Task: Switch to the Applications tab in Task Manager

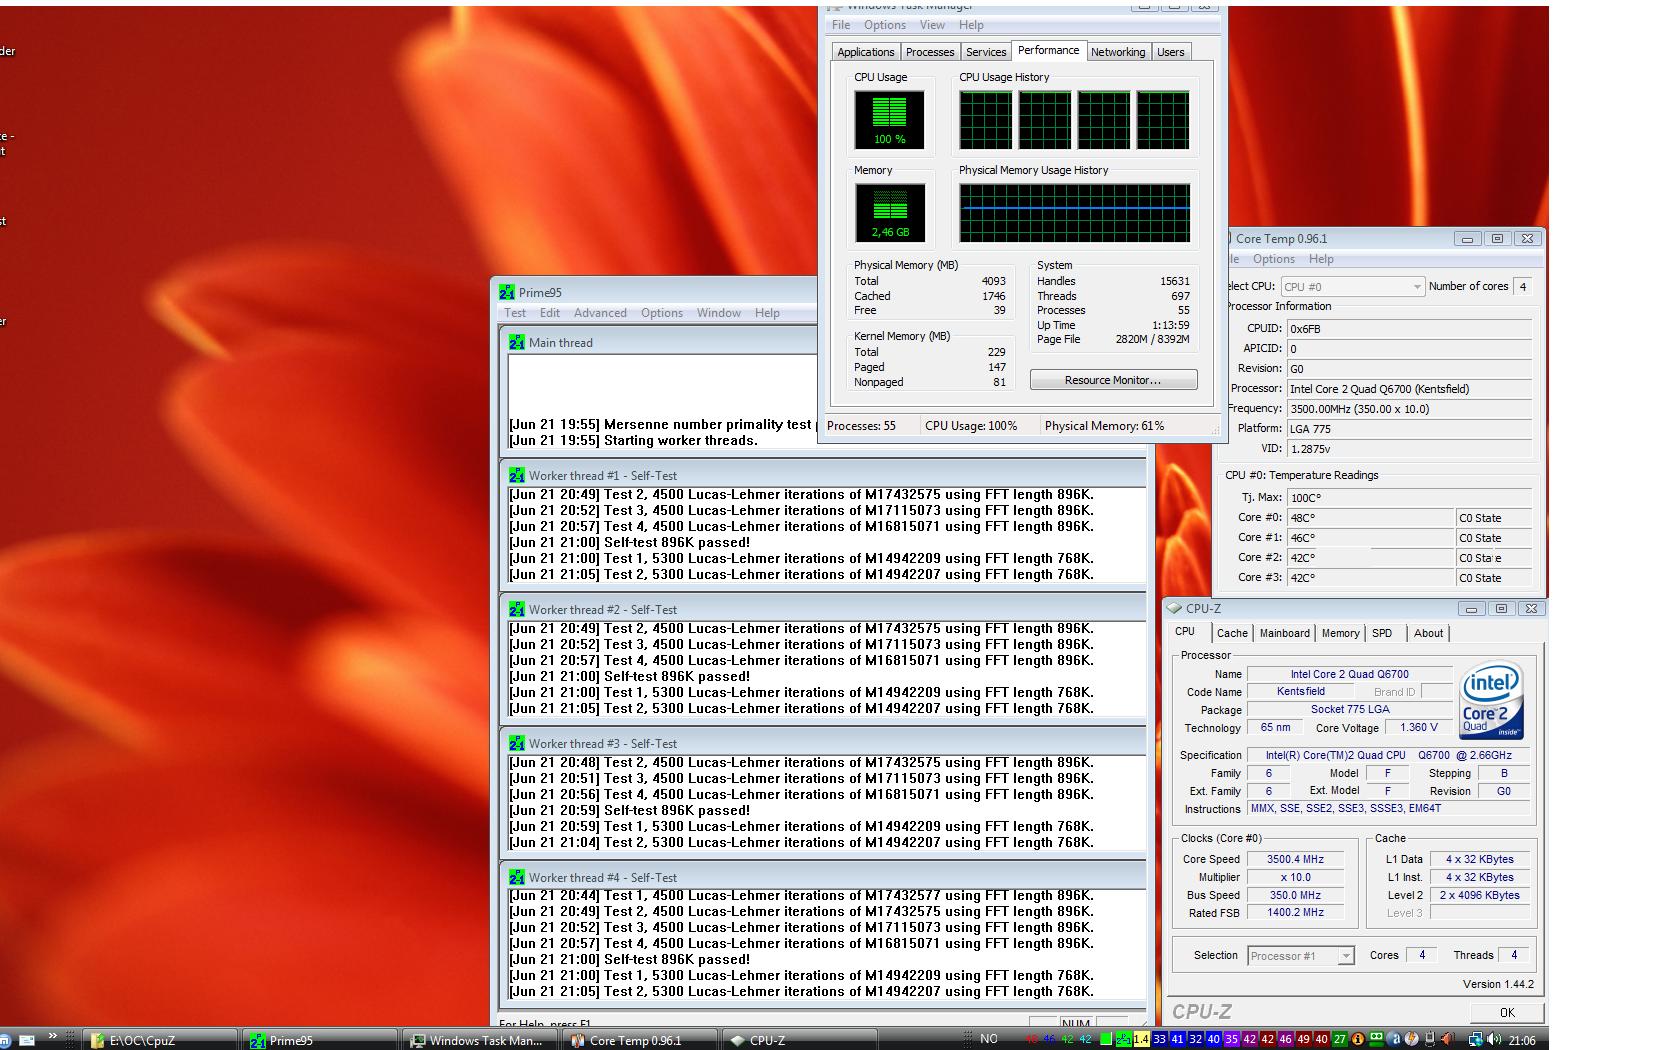Action: click(866, 52)
